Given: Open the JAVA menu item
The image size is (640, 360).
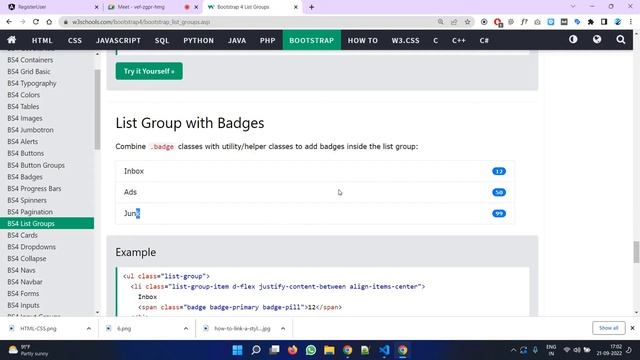Looking at the screenshot, I should (237, 40).
